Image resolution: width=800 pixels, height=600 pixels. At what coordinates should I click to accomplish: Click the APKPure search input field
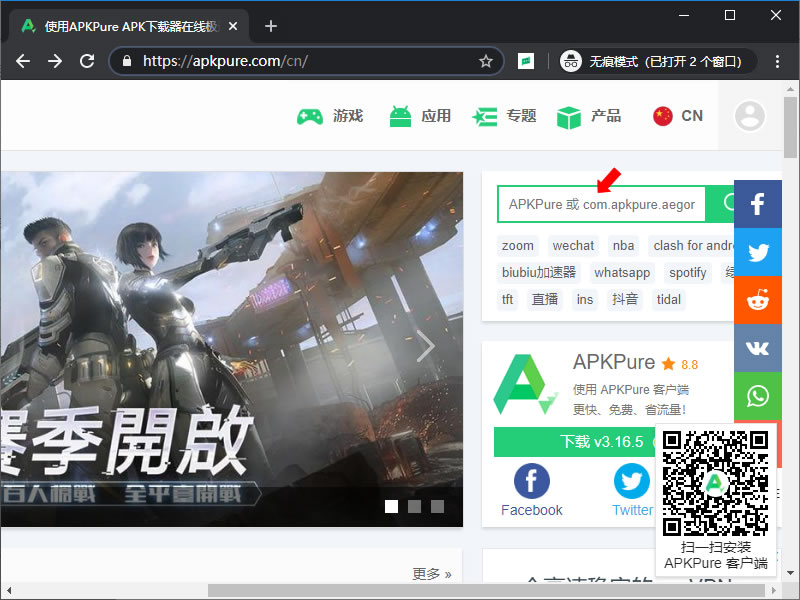[602, 204]
